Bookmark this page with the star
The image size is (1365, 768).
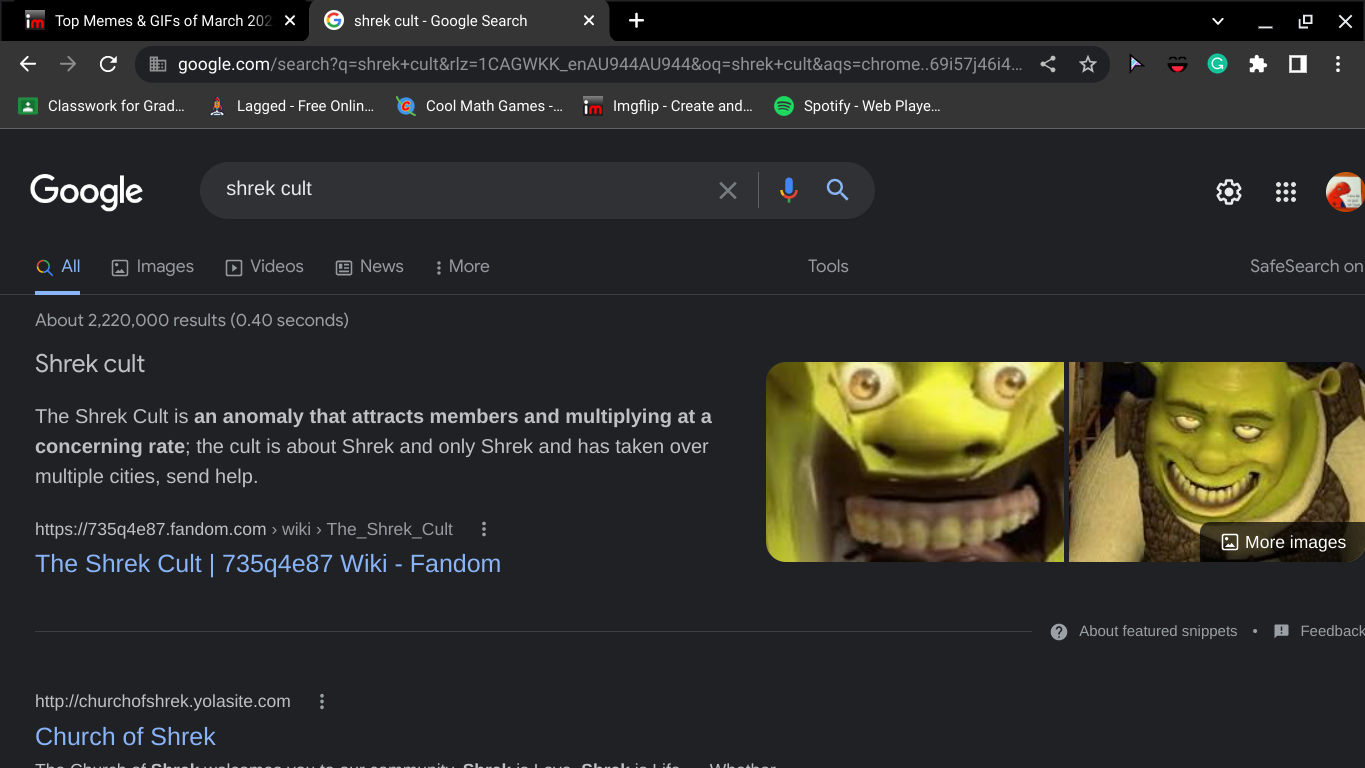tap(1088, 64)
